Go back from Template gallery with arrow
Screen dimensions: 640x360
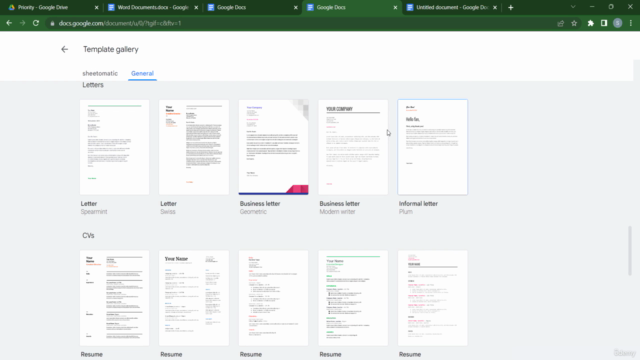pos(64,49)
